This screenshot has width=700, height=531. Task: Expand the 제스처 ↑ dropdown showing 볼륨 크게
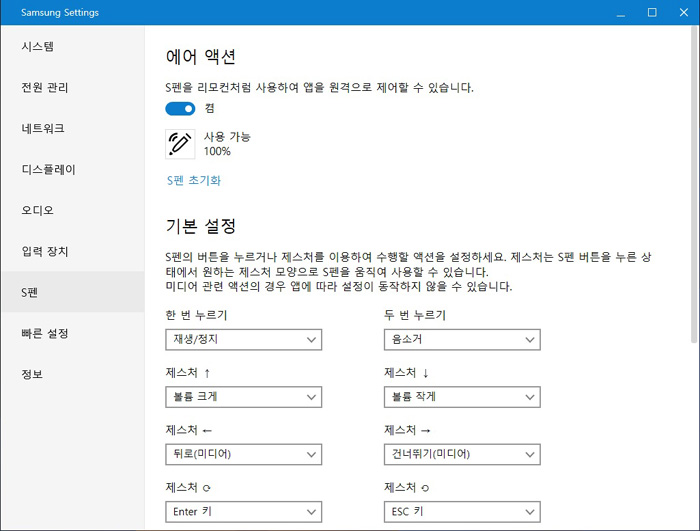click(244, 397)
